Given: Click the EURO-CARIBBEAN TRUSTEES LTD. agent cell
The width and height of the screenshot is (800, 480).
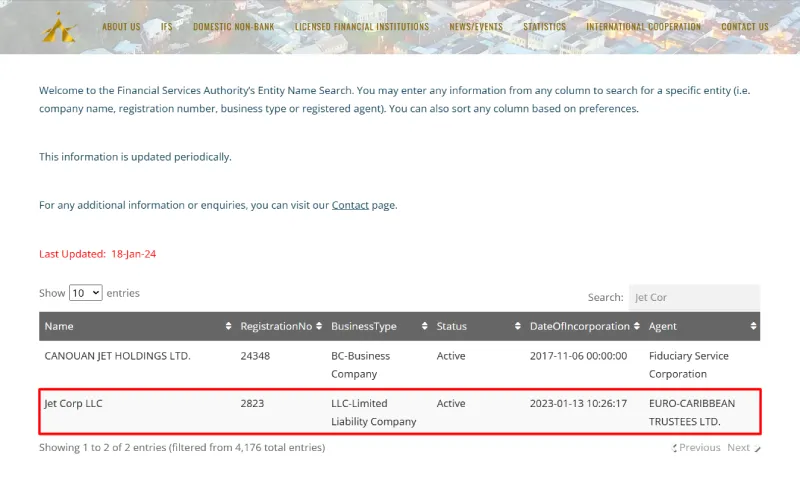Looking at the screenshot, I should click(x=692, y=412).
